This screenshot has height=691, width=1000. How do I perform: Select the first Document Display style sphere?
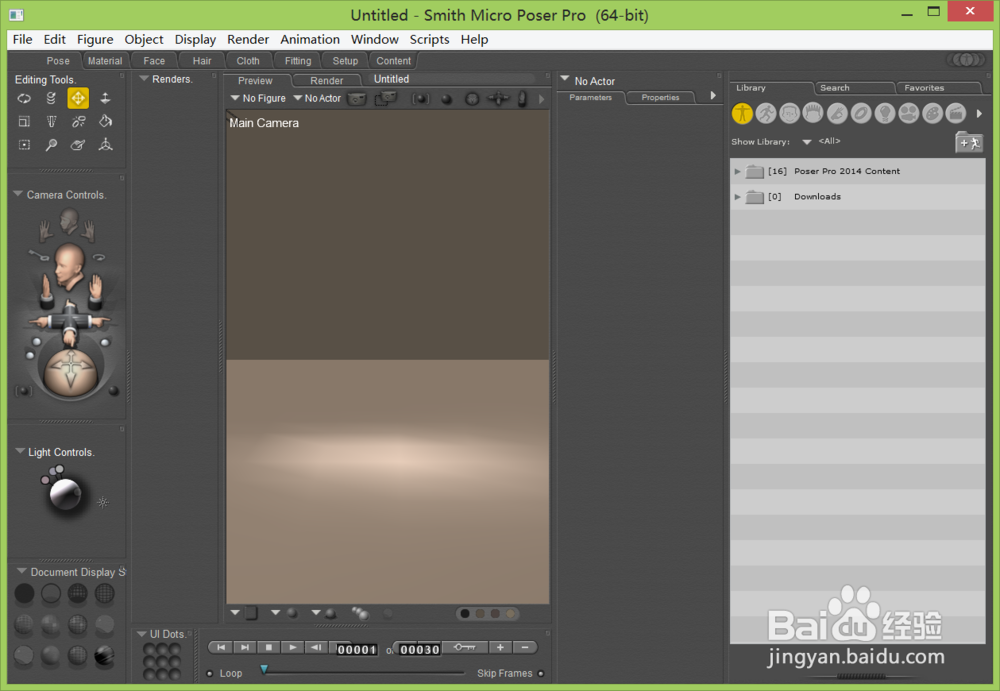tap(24, 594)
